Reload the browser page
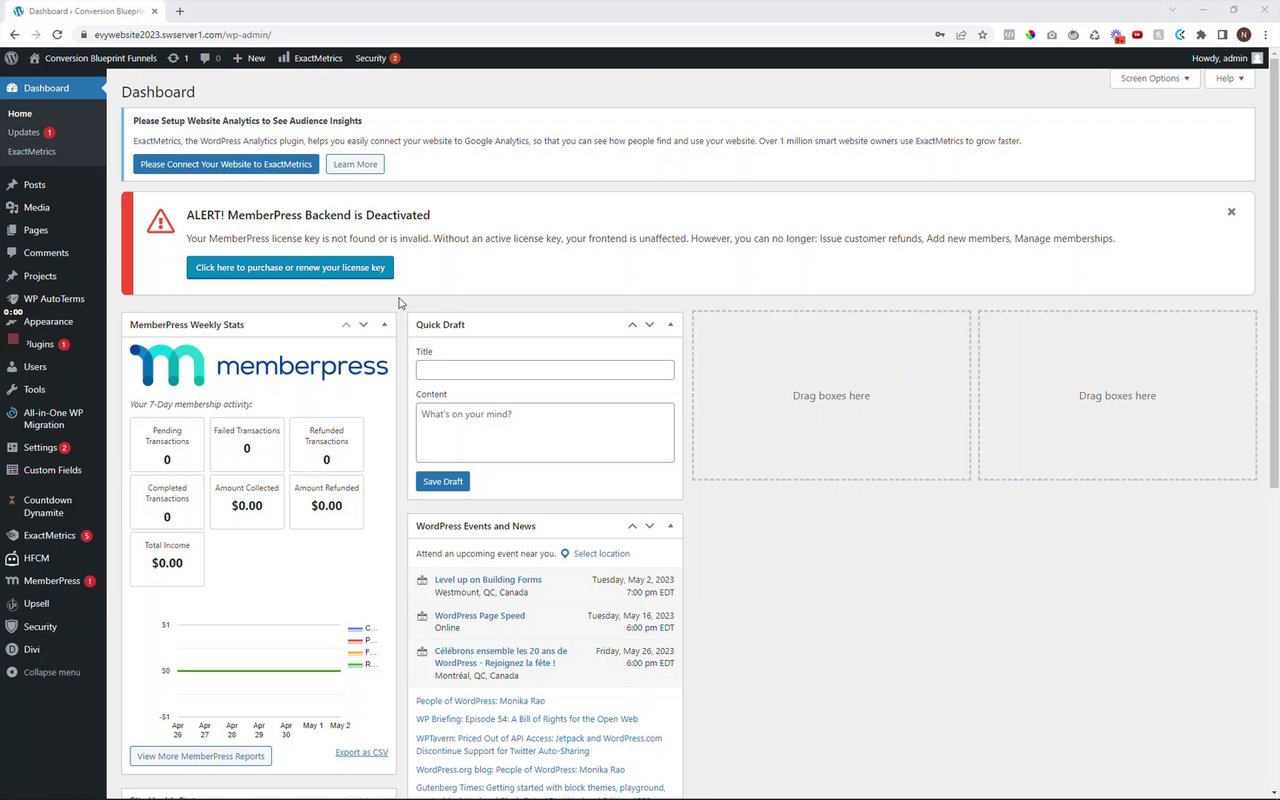The width and height of the screenshot is (1280, 800). (x=57, y=34)
